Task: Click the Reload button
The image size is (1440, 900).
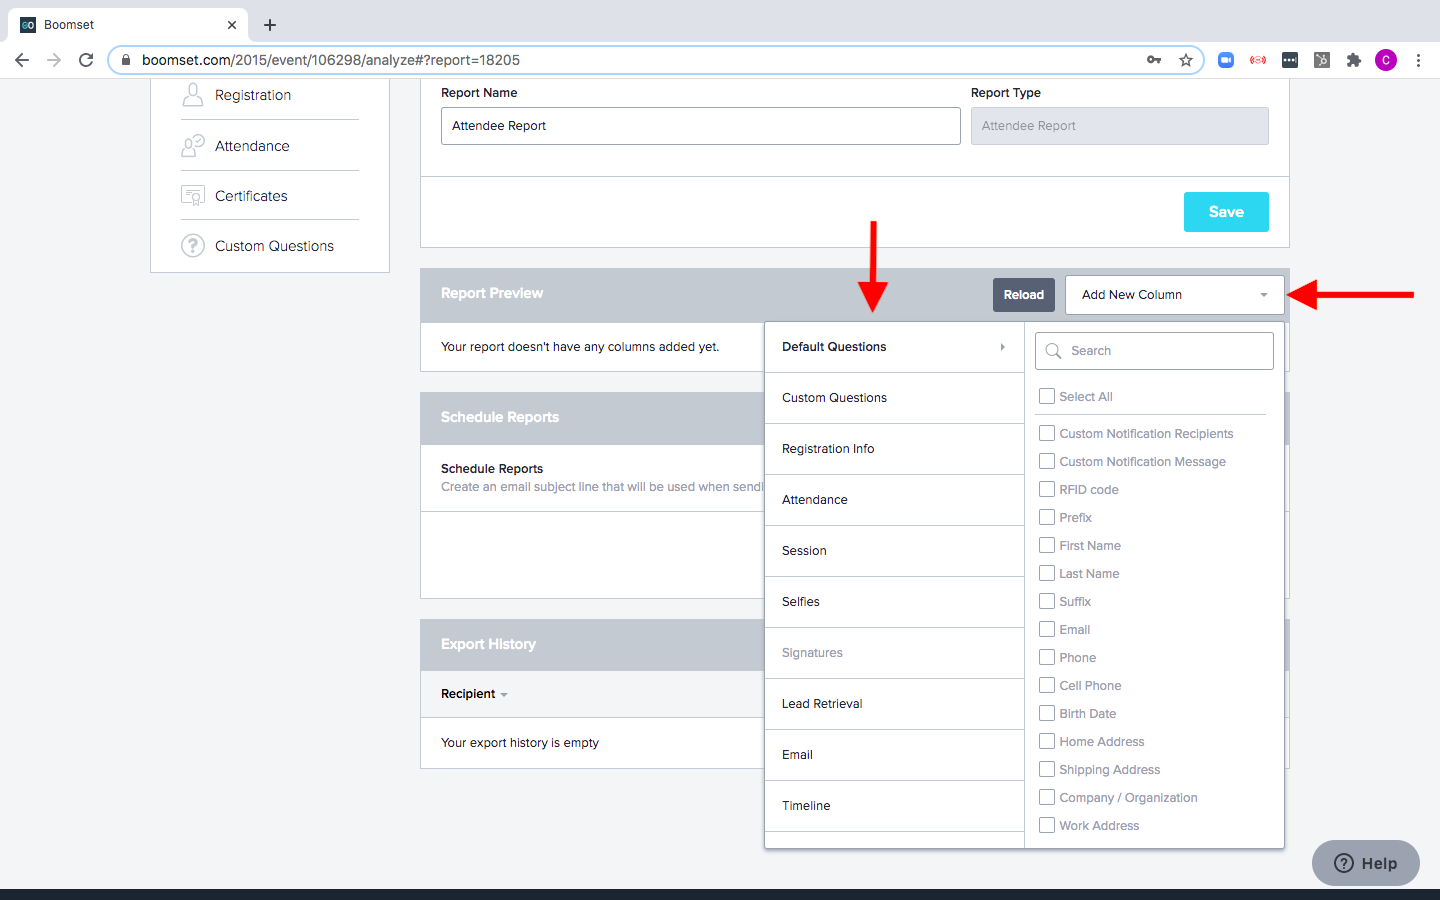Action: 1023,295
